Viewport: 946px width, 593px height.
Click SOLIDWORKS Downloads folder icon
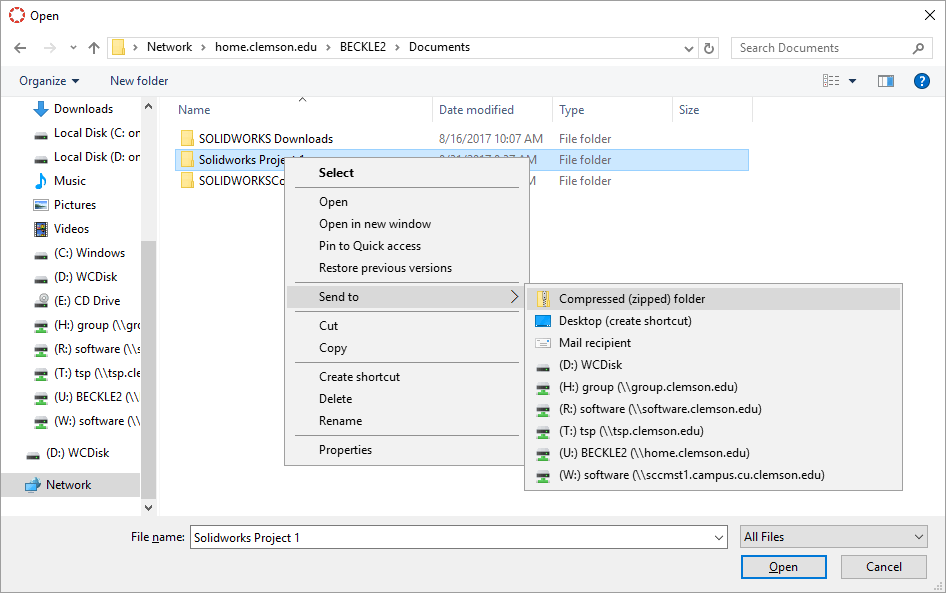[188, 138]
